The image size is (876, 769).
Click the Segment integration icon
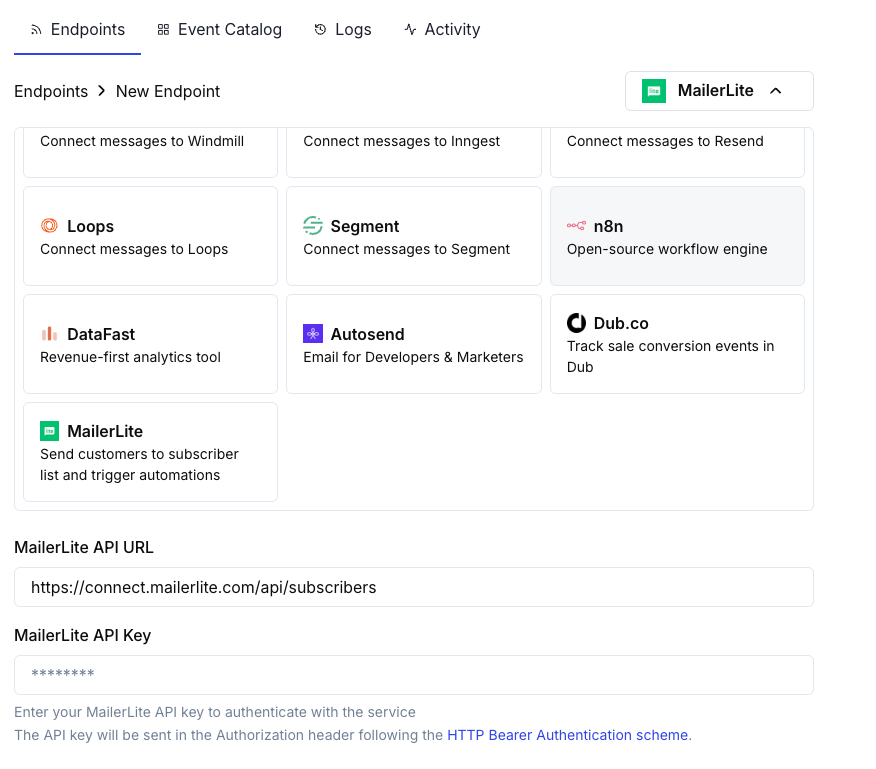(314, 226)
